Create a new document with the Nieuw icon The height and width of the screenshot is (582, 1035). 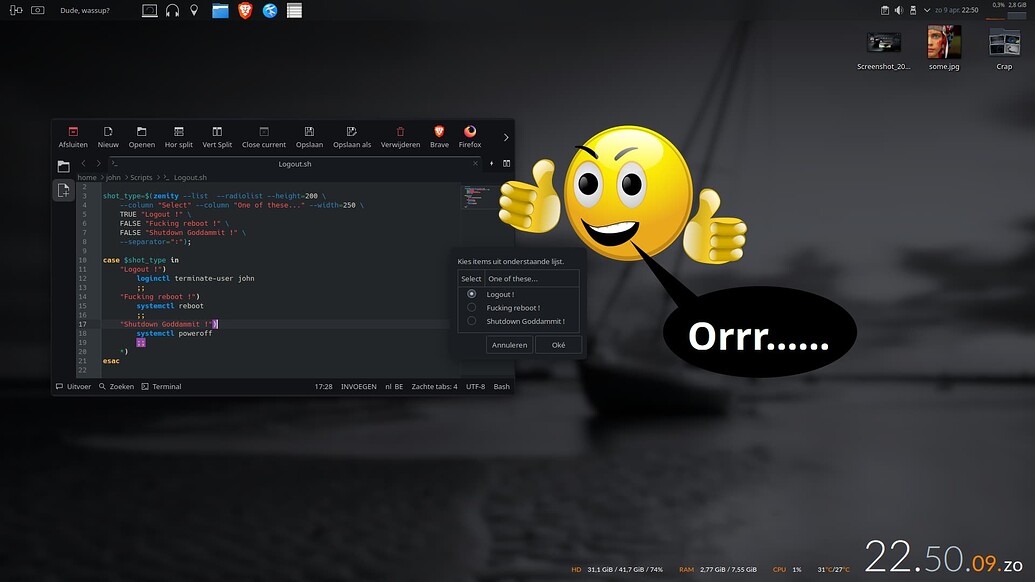(x=107, y=135)
